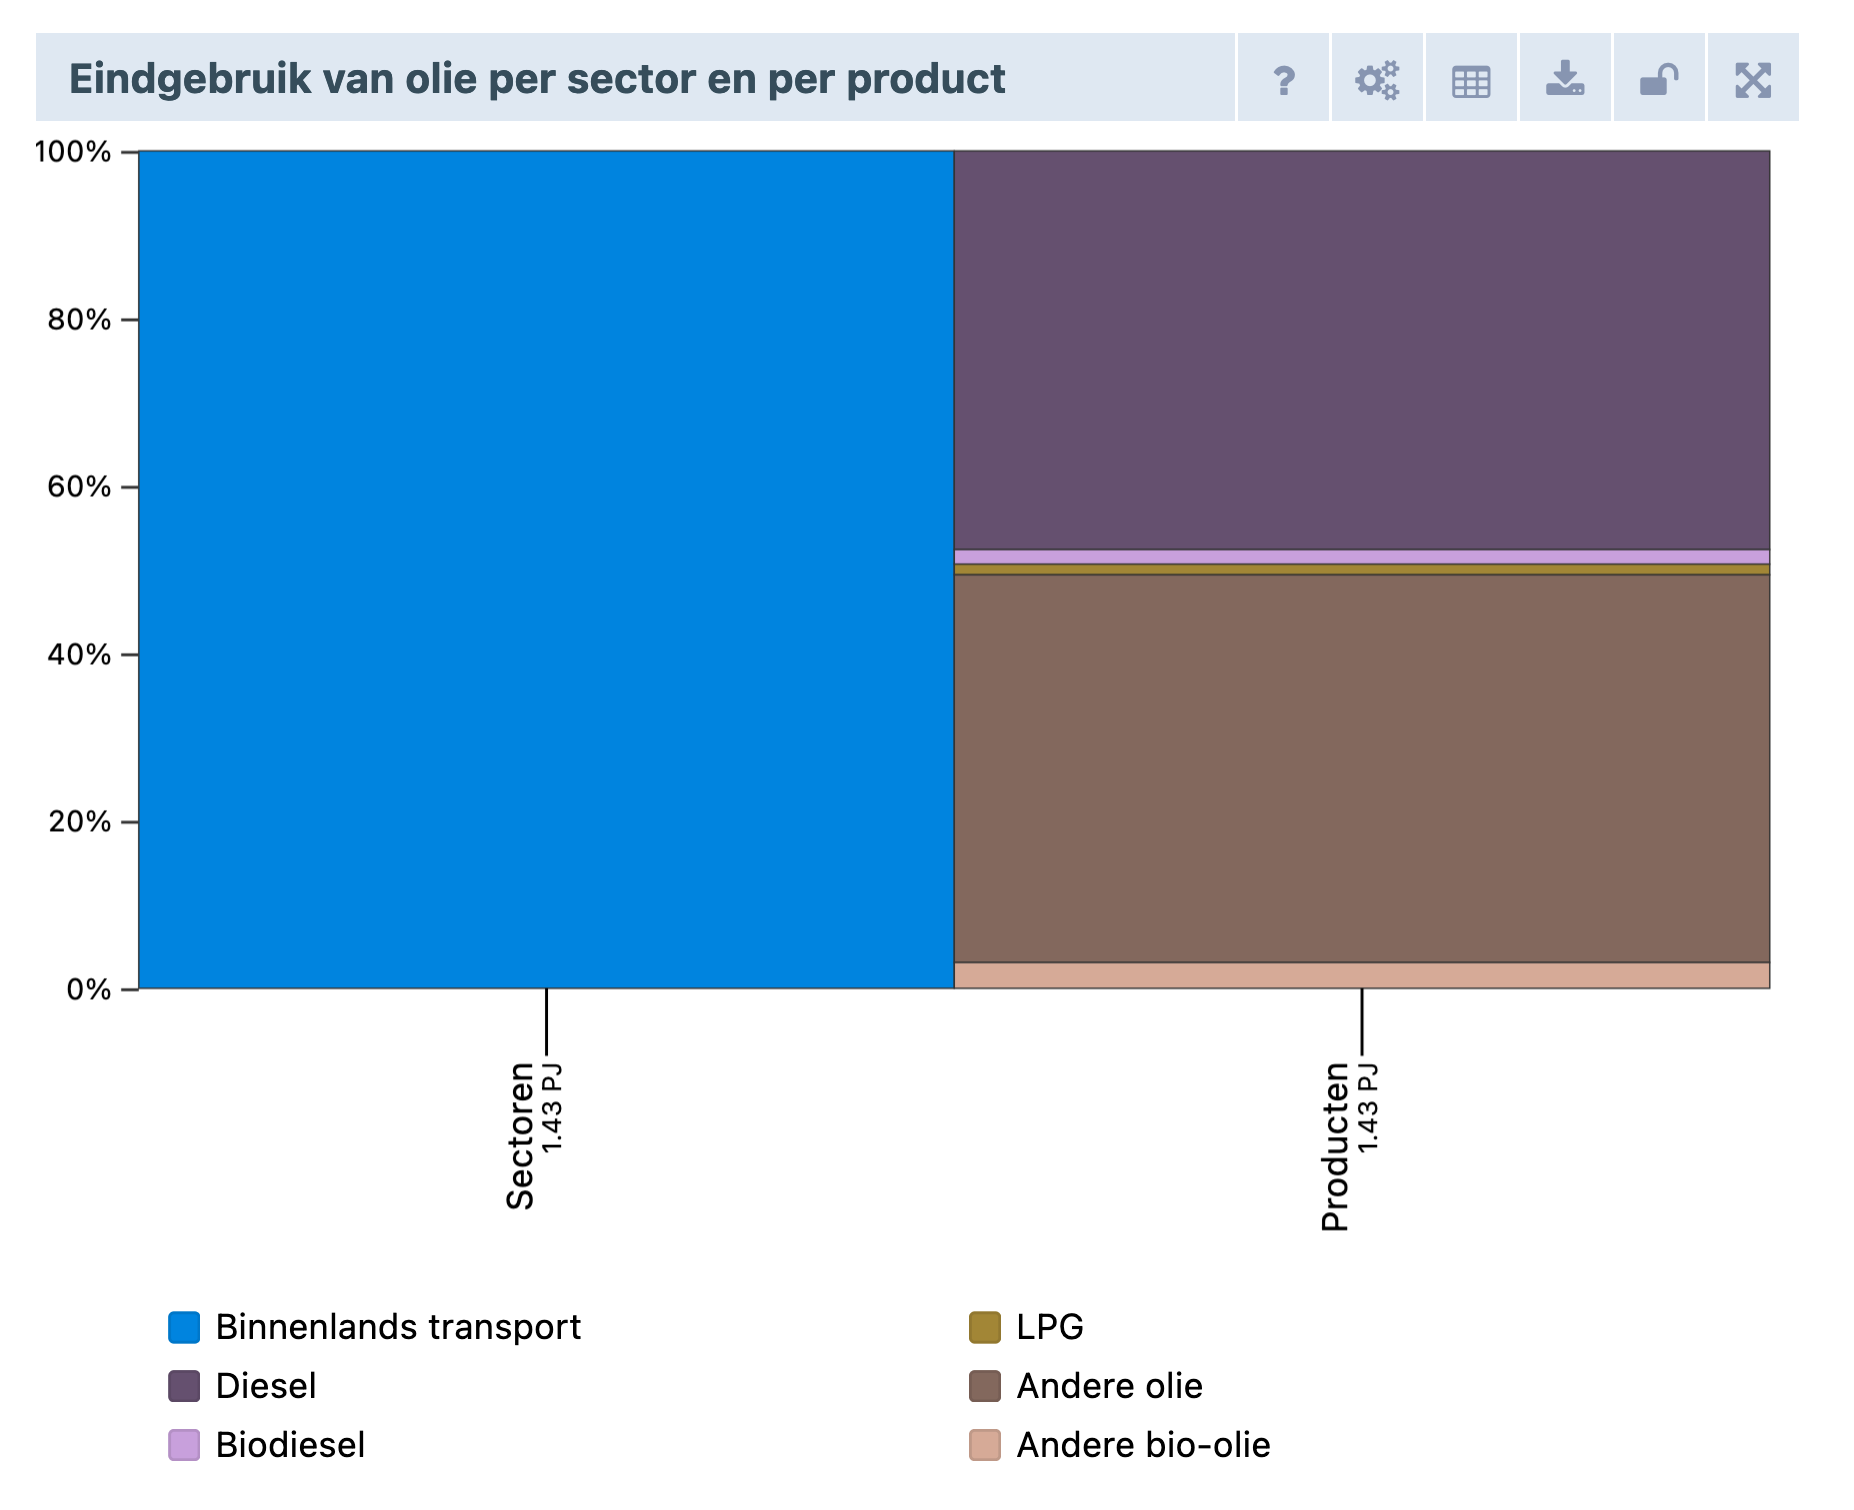The width and height of the screenshot is (1854, 1510).
Task: Expand chart to fullscreen
Action: click(1753, 78)
